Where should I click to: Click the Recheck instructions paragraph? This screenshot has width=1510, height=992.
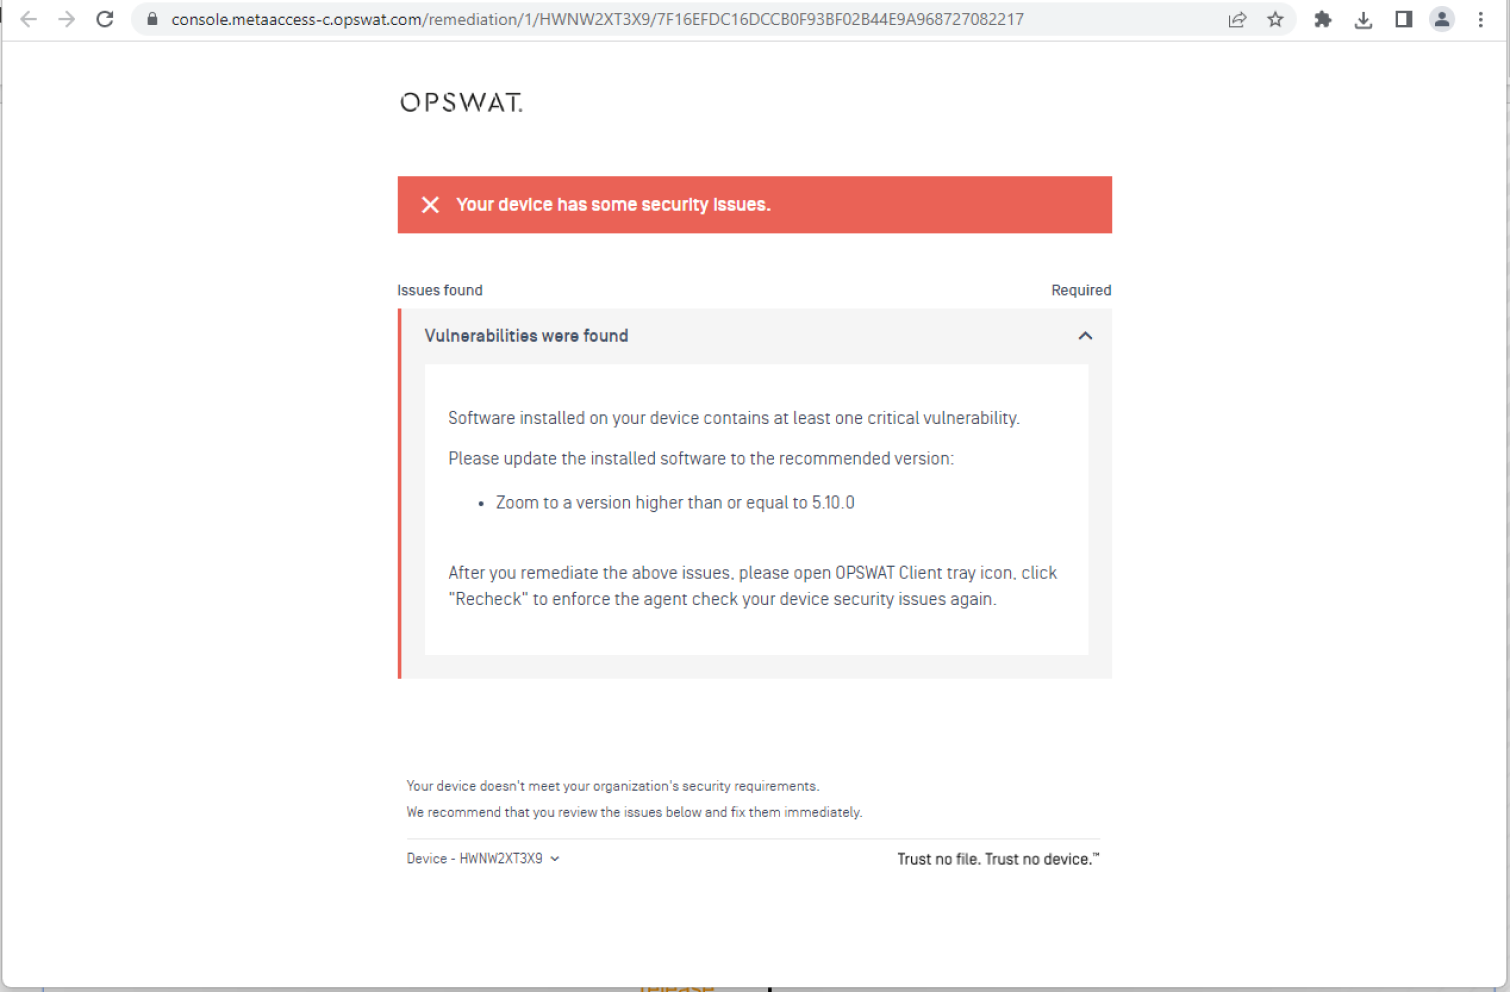click(752, 586)
